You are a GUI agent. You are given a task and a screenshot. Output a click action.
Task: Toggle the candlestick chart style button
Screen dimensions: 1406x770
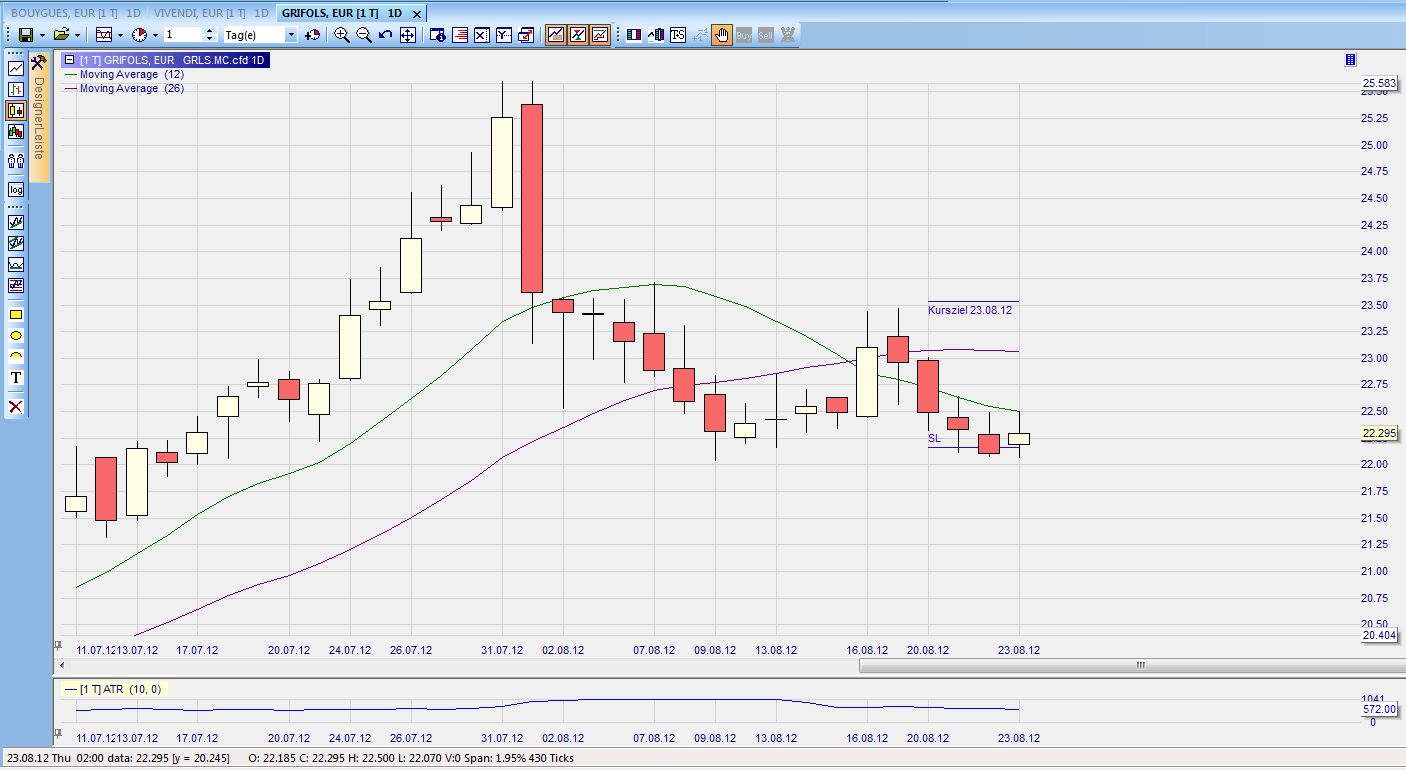(16, 110)
